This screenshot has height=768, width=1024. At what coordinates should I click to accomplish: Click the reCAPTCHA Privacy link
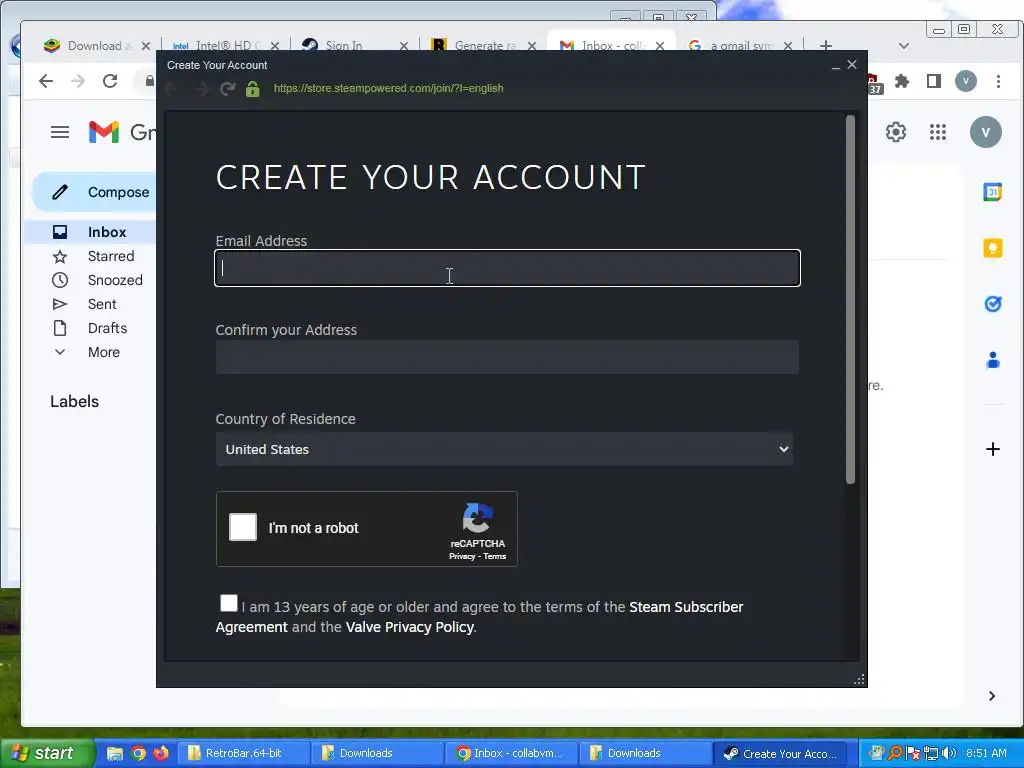462,556
